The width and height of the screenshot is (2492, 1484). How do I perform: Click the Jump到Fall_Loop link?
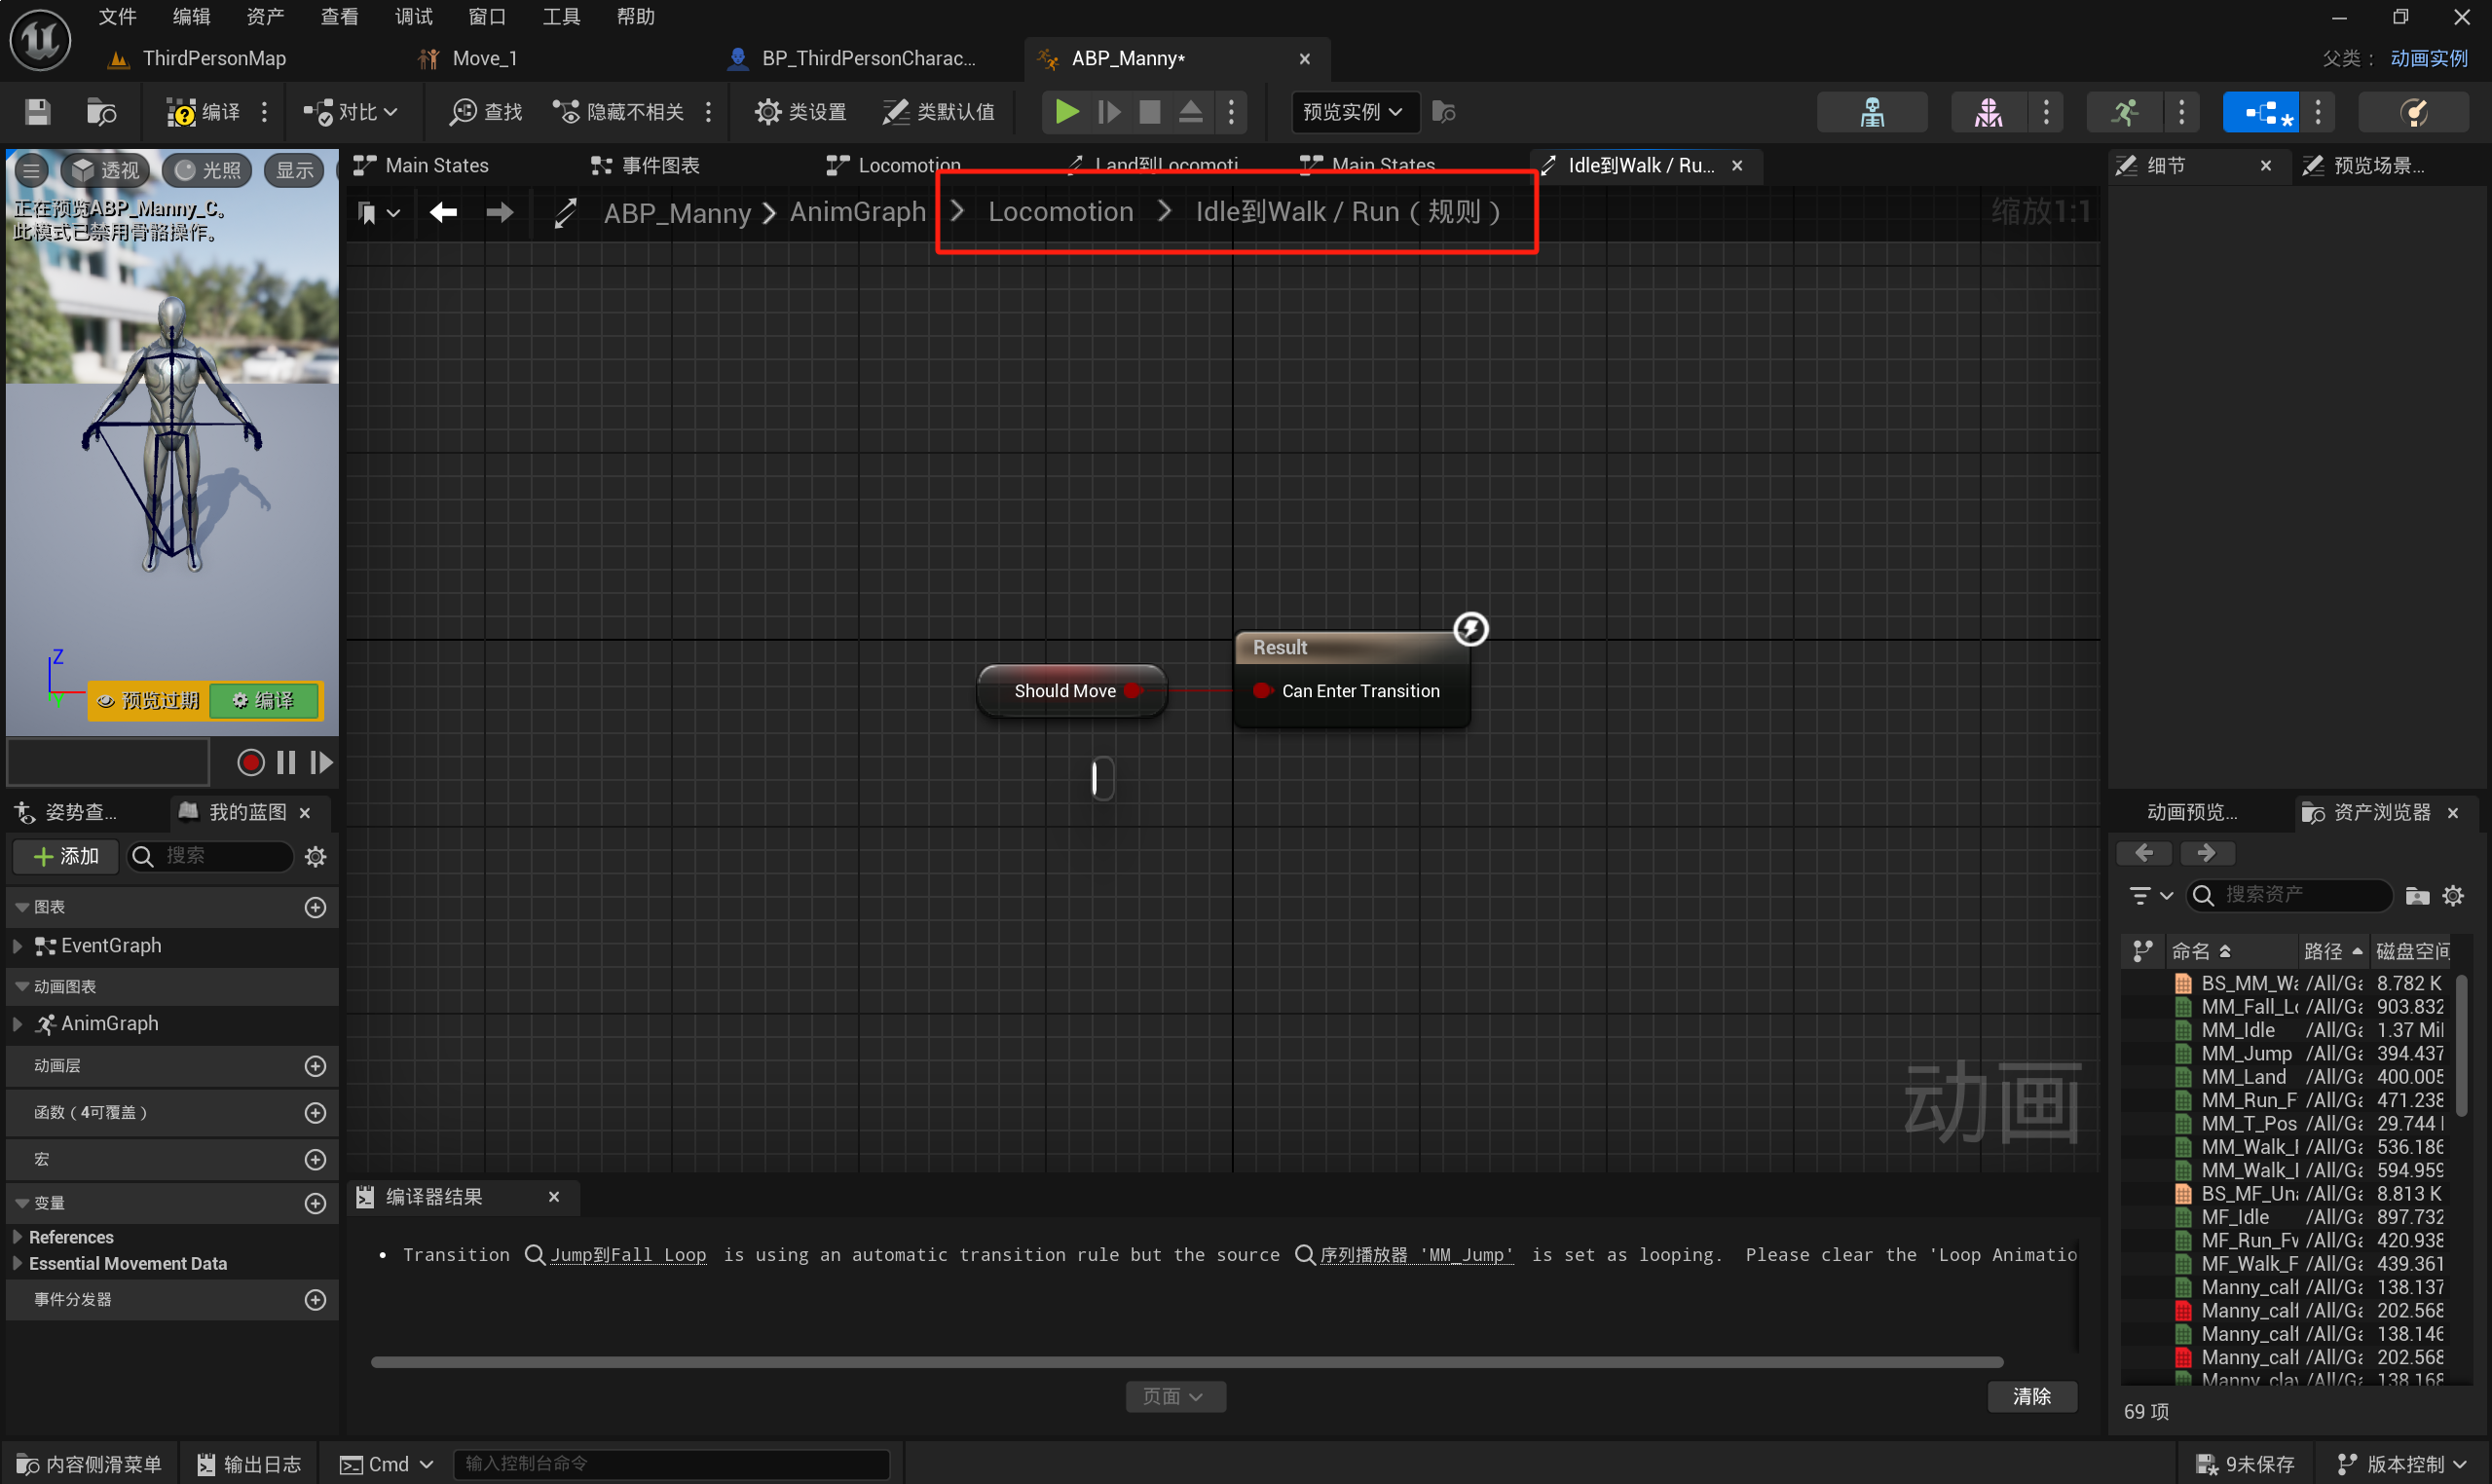627,1254
